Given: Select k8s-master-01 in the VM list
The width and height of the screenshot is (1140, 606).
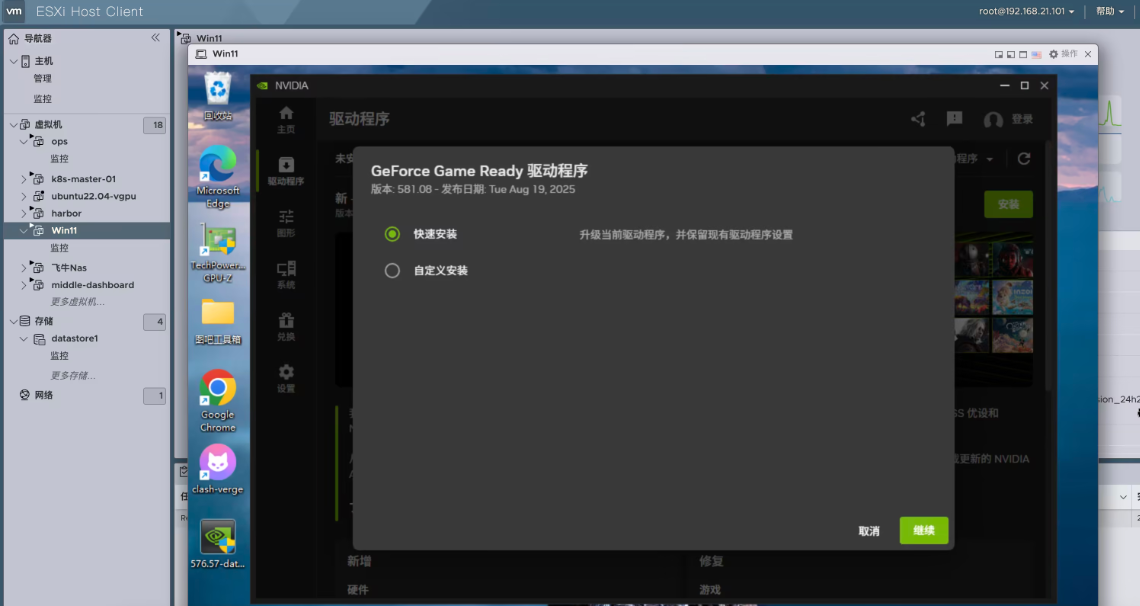Looking at the screenshot, I should (84, 179).
